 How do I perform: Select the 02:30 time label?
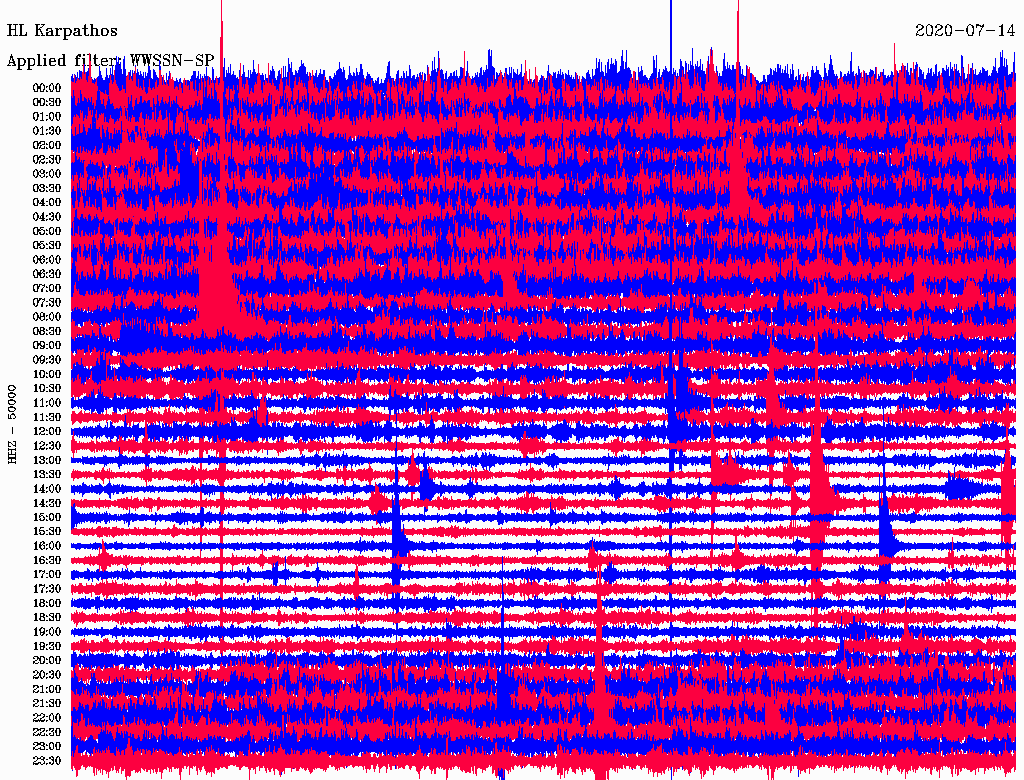click(x=47, y=160)
